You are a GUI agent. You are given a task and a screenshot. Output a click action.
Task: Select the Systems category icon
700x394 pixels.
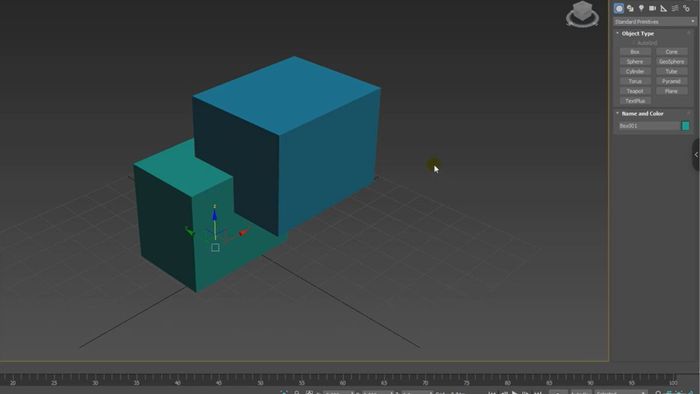click(x=686, y=8)
